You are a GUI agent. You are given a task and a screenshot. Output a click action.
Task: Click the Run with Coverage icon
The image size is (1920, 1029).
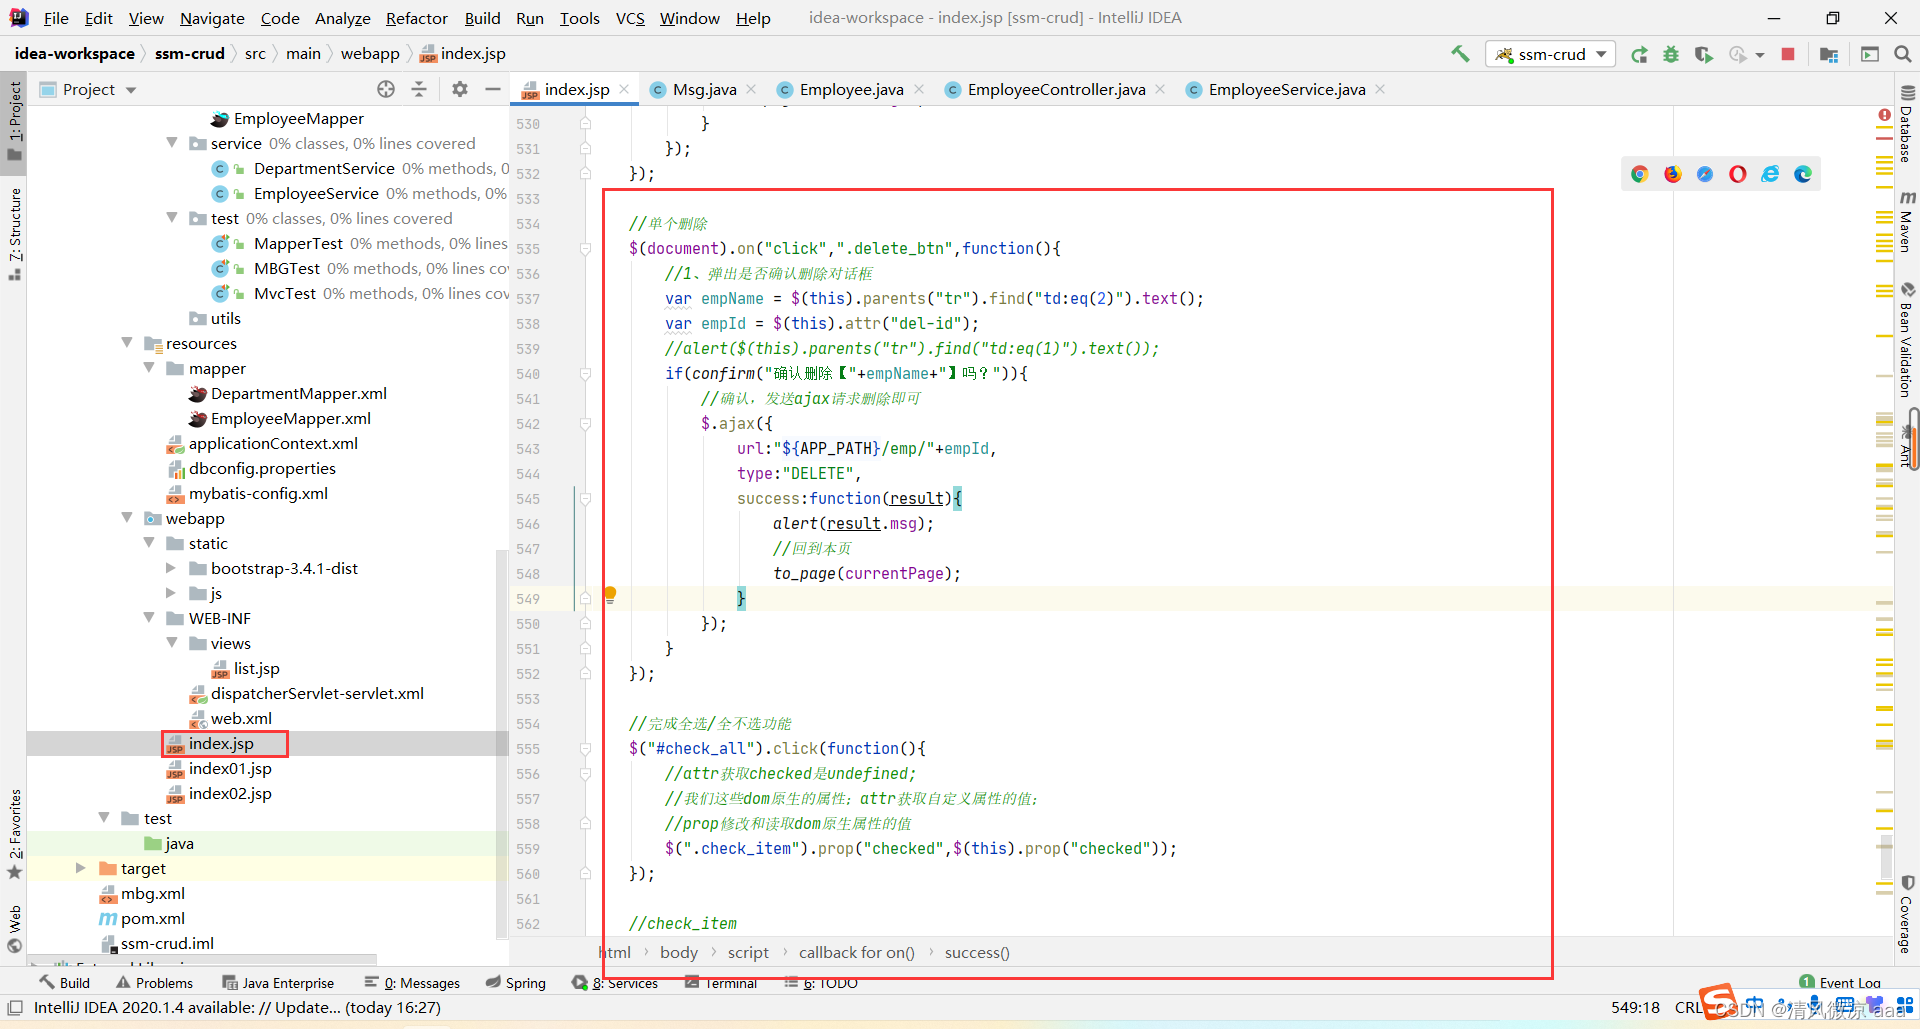pos(1703,54)
